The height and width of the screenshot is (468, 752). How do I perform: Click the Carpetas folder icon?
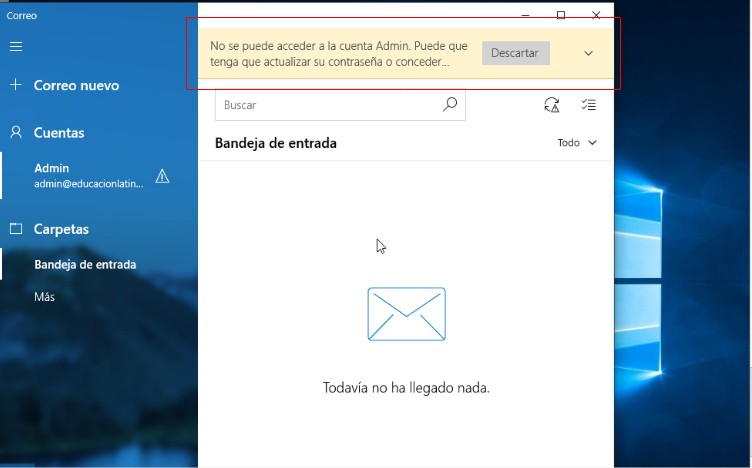(x=16, y=229)
